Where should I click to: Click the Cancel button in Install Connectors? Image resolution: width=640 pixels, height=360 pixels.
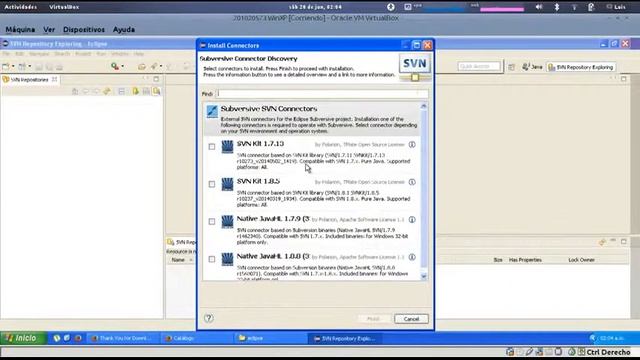(411, 319)
